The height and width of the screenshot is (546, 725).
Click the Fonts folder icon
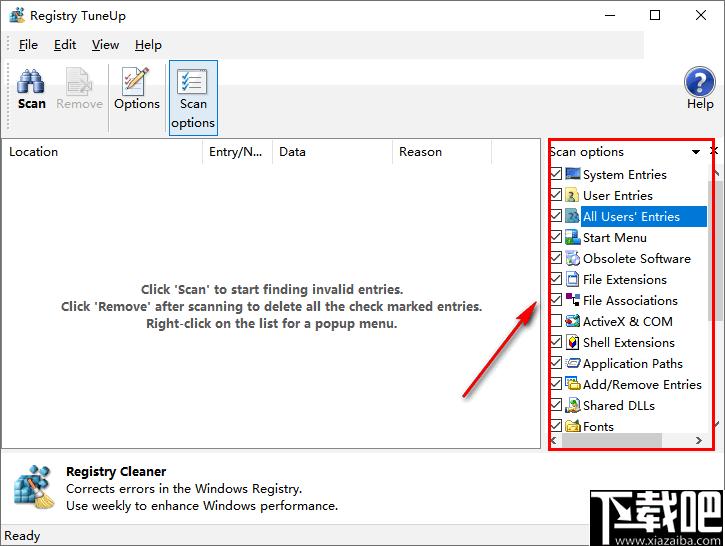click(x=572, y=426)
